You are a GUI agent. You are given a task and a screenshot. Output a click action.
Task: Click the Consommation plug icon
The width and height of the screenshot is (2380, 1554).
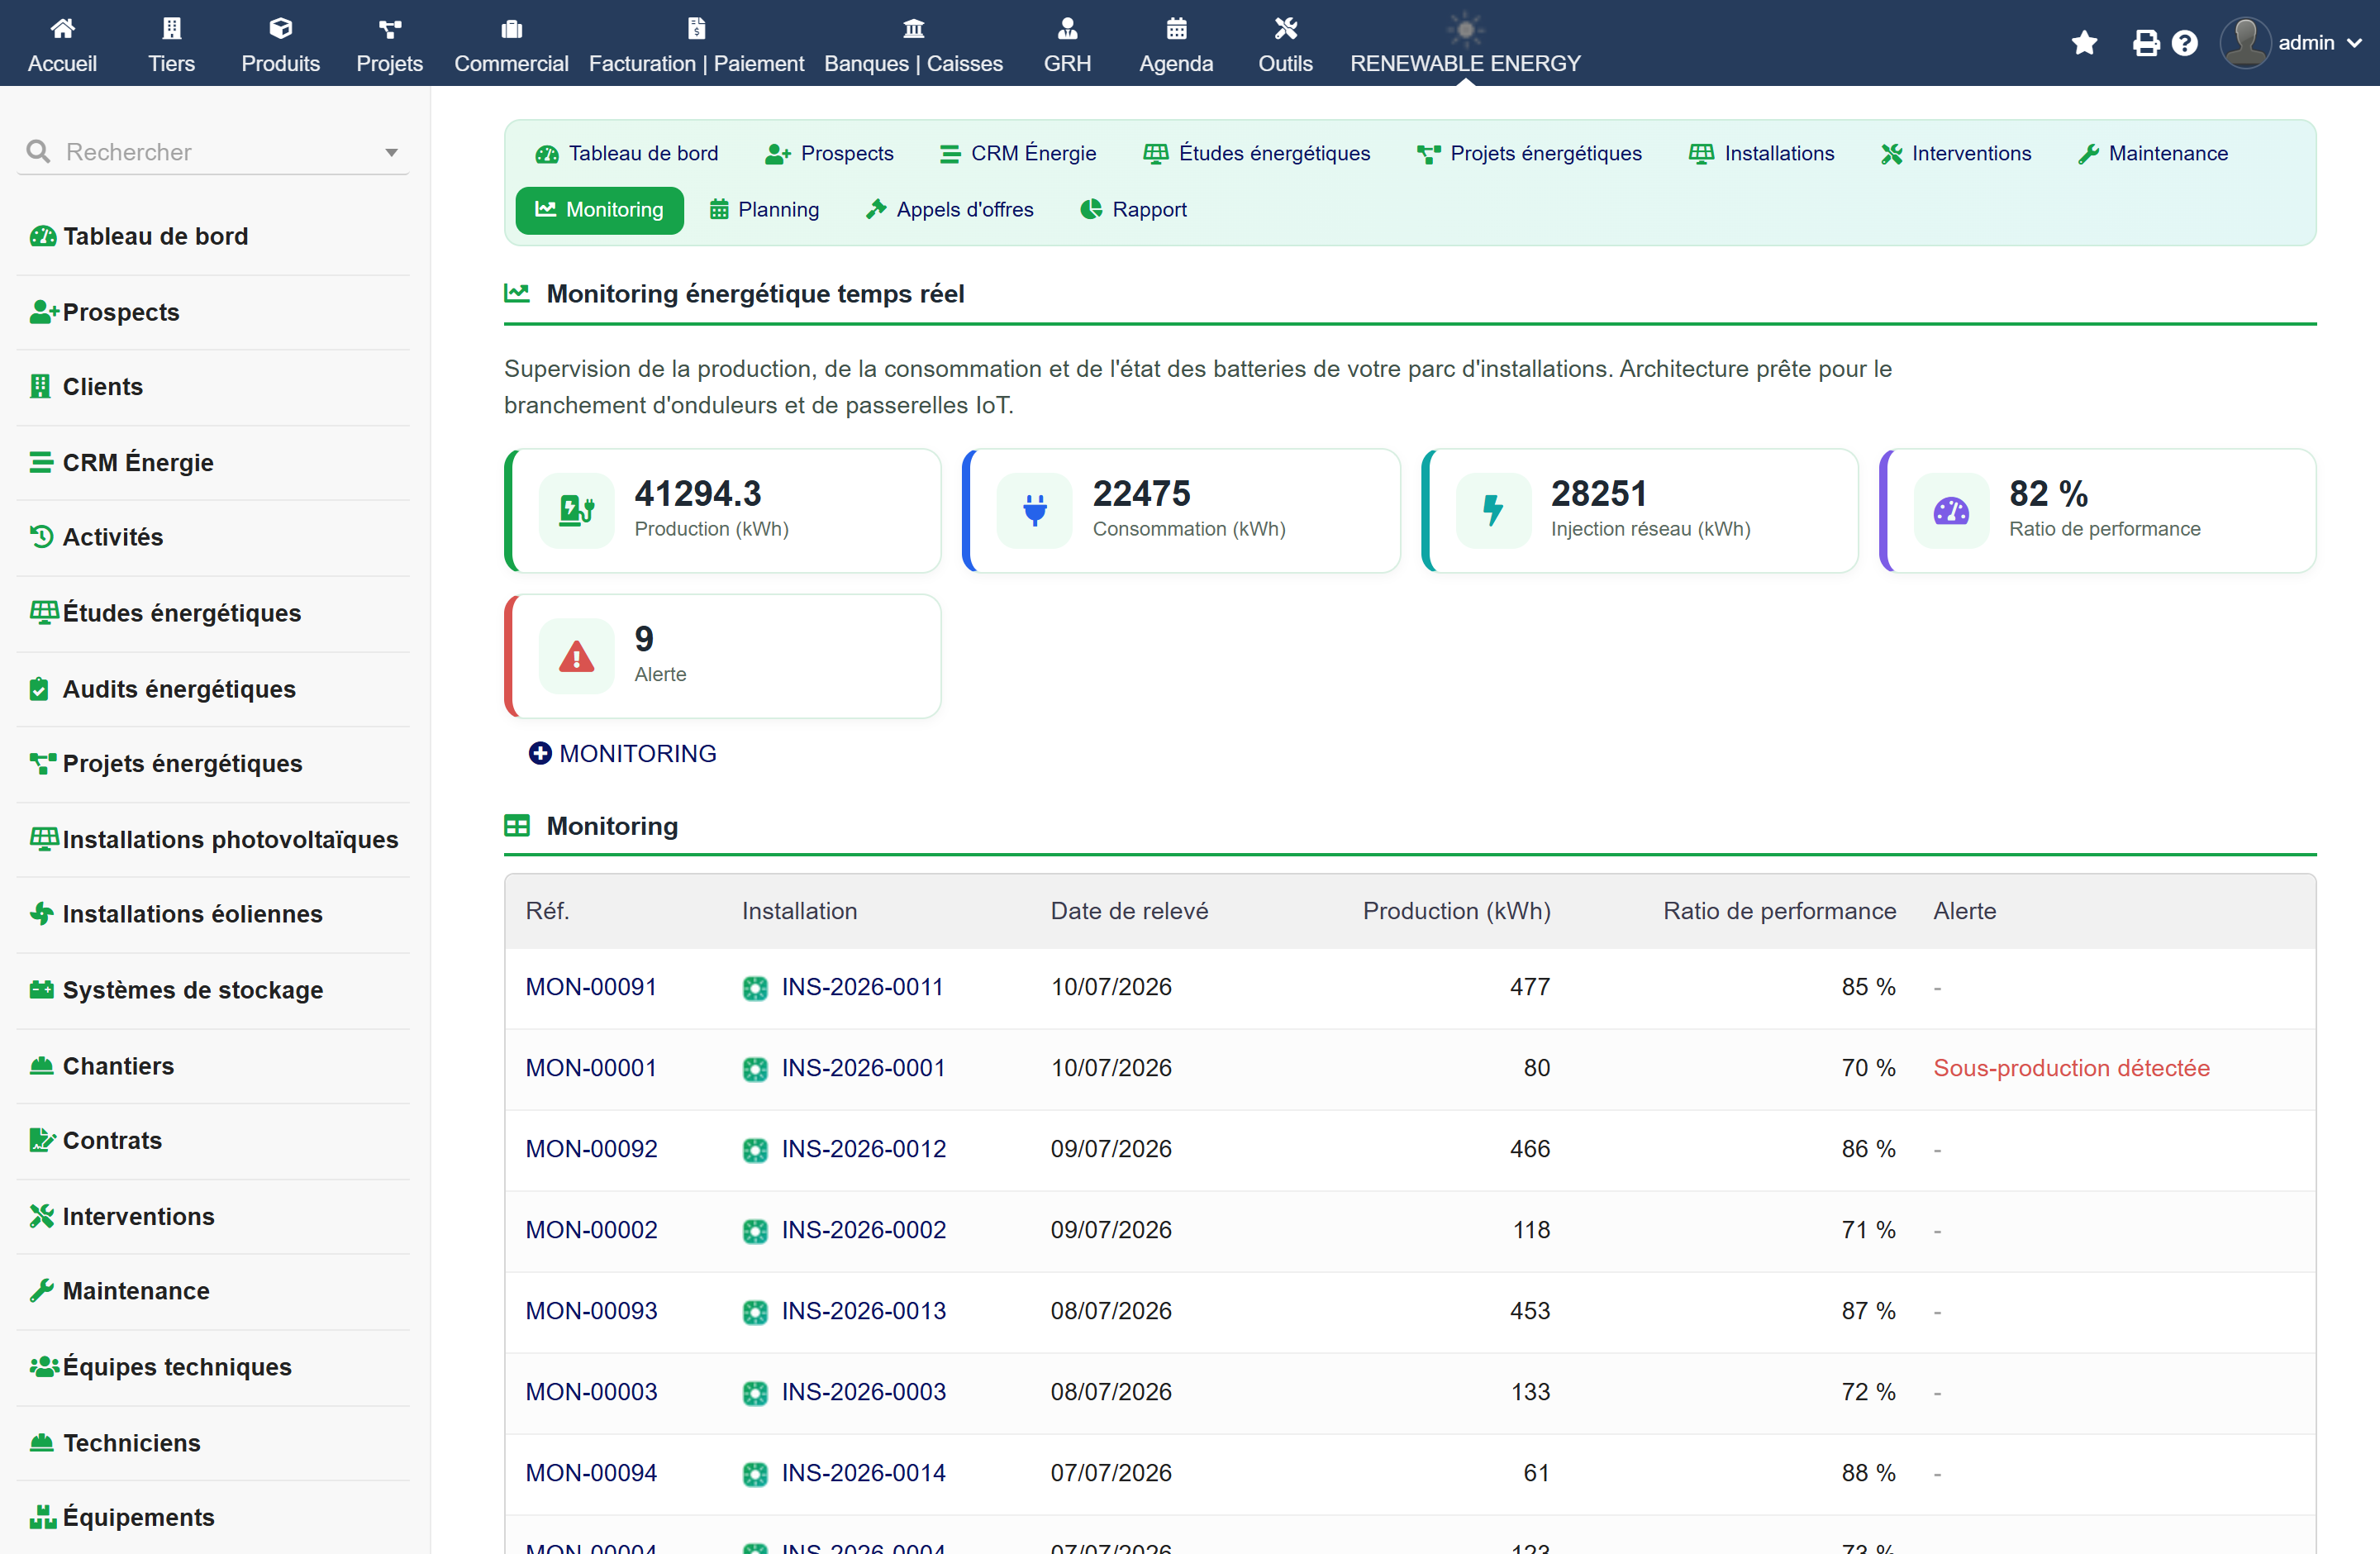coord(1034,510)
